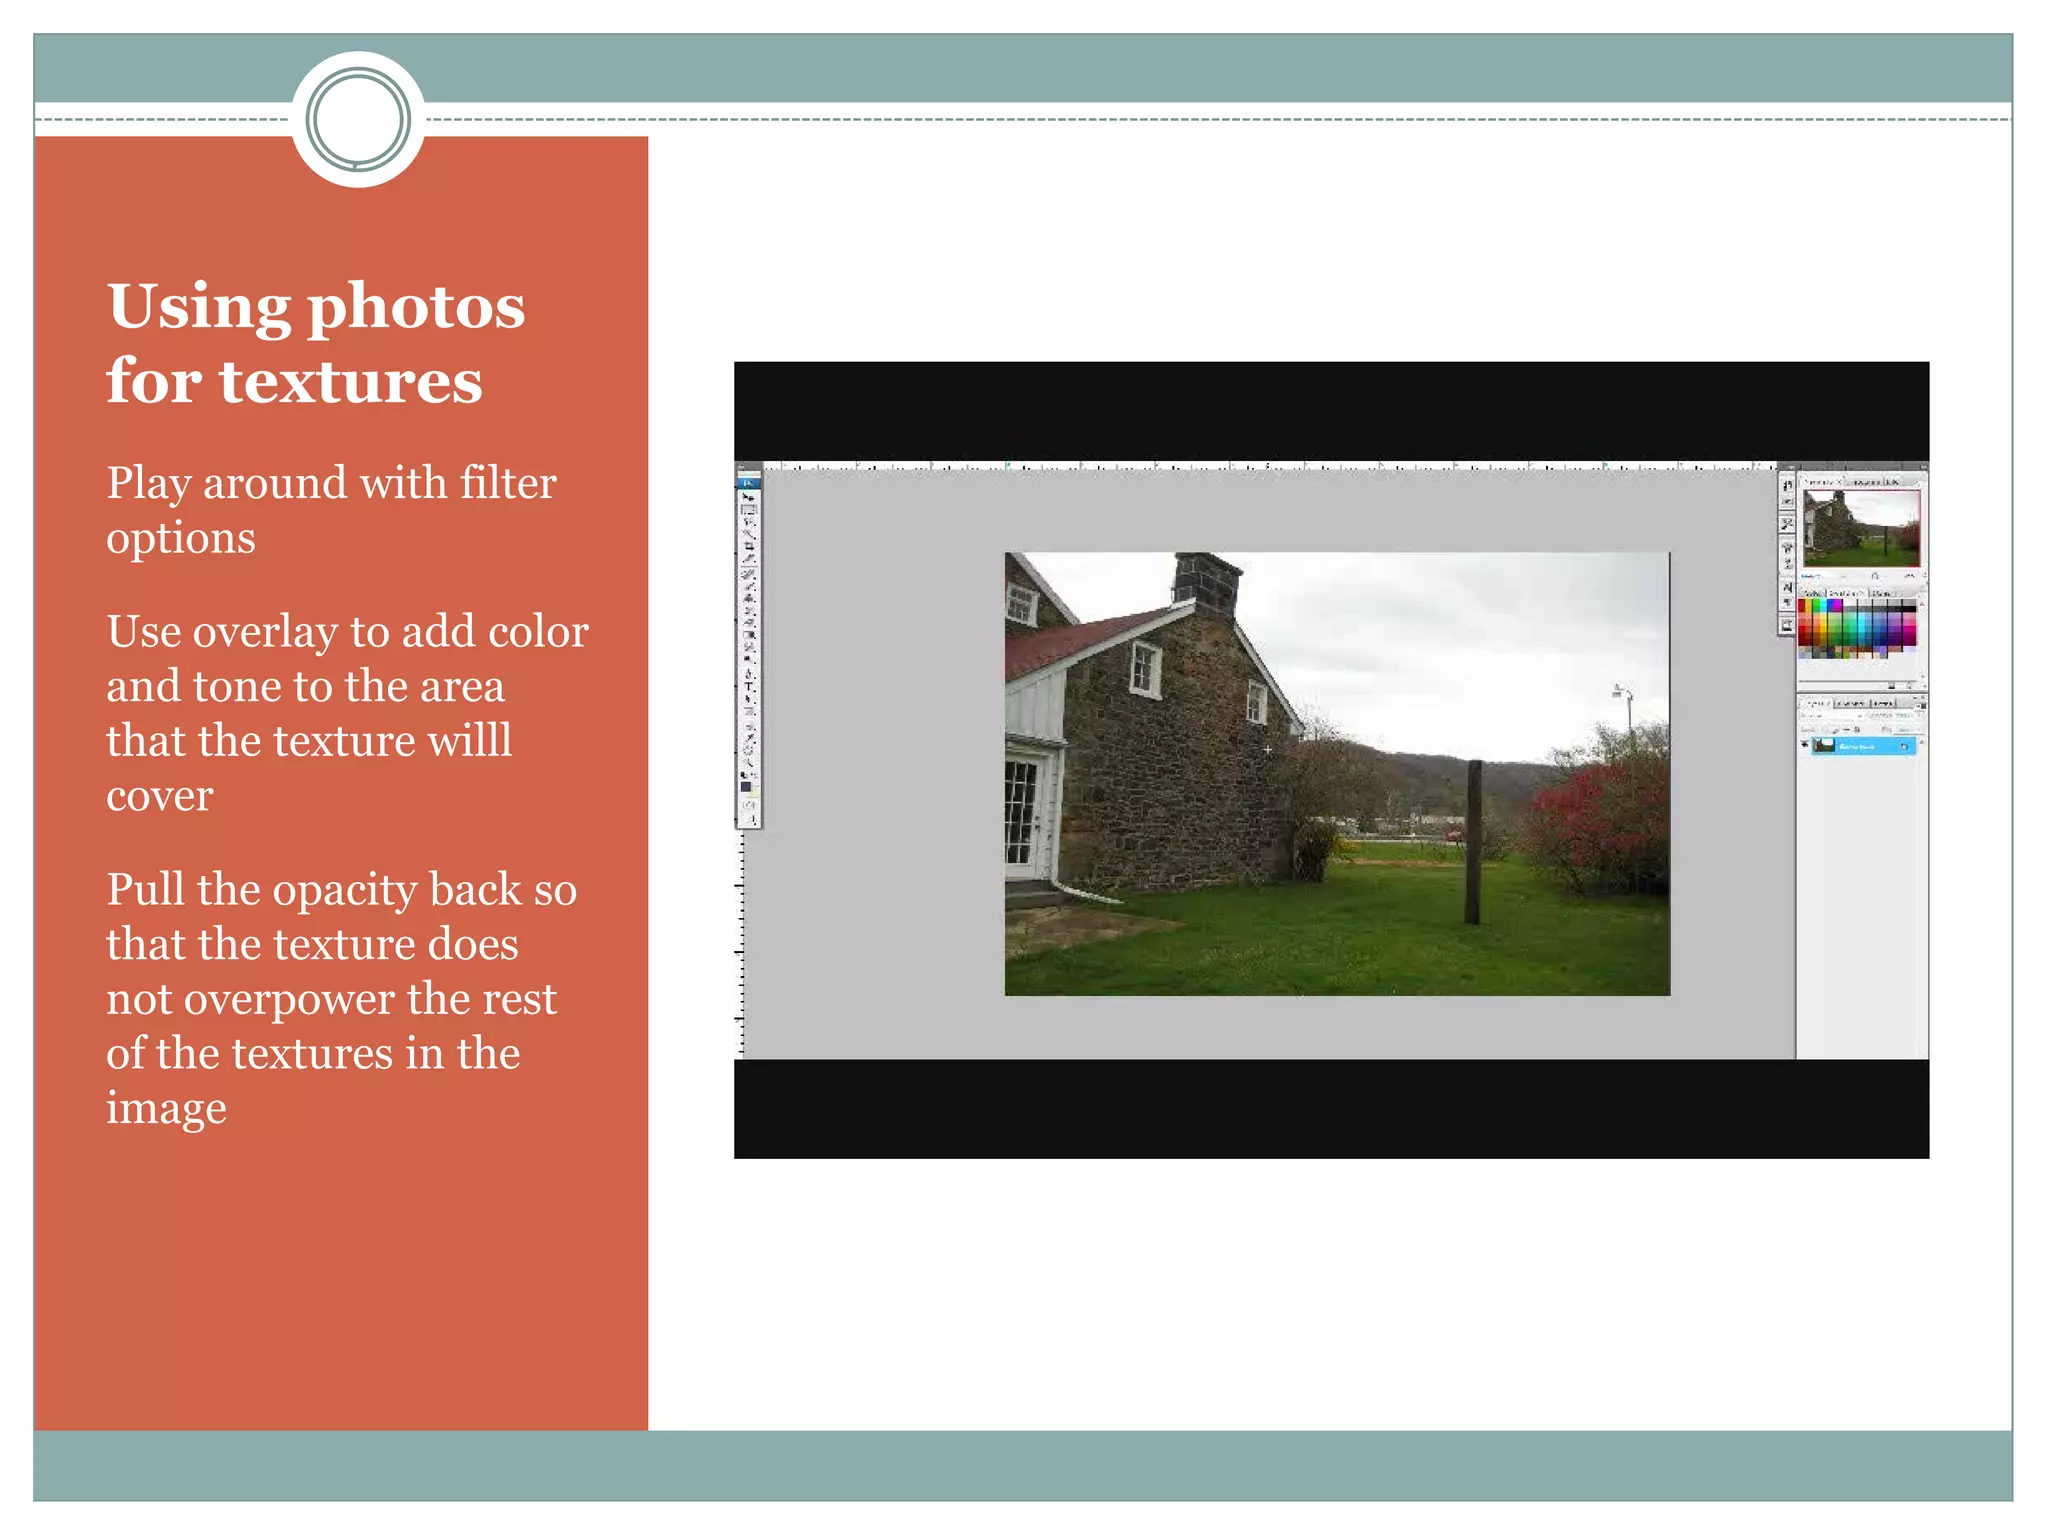Toggle Quick Mask mode in toolbox
2048x1536 pixels.
(749, 804)
